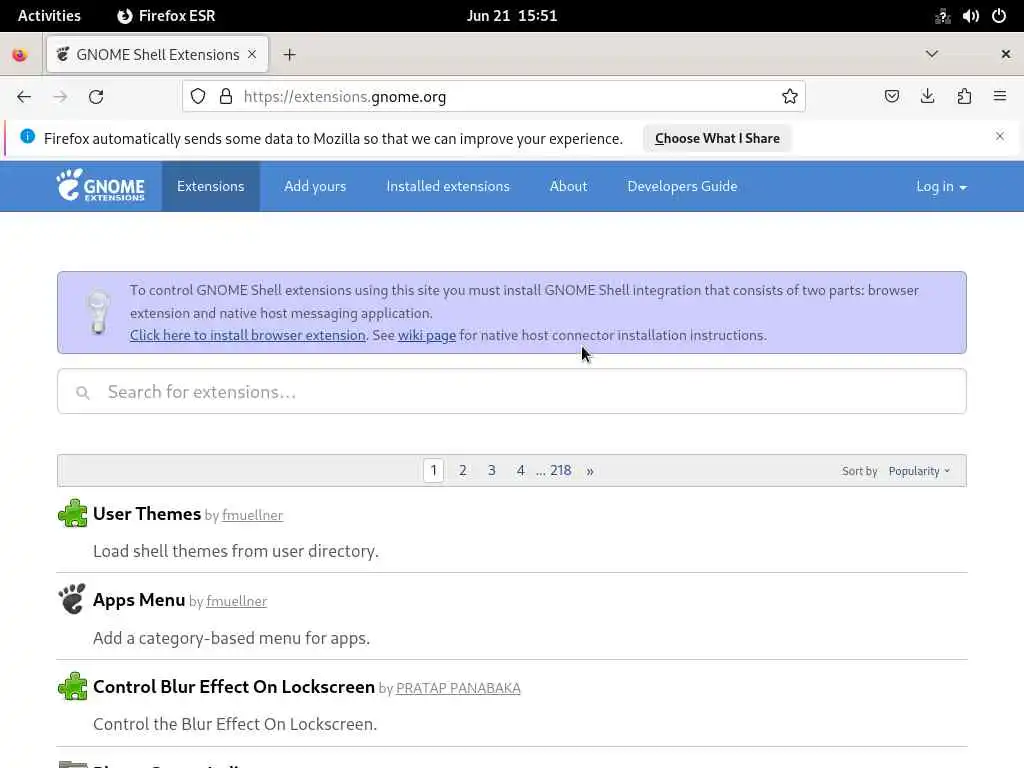1024x768 pixels.
Task: Open the clock Jun 21 15:51 calendar
Action: (512, 16)
